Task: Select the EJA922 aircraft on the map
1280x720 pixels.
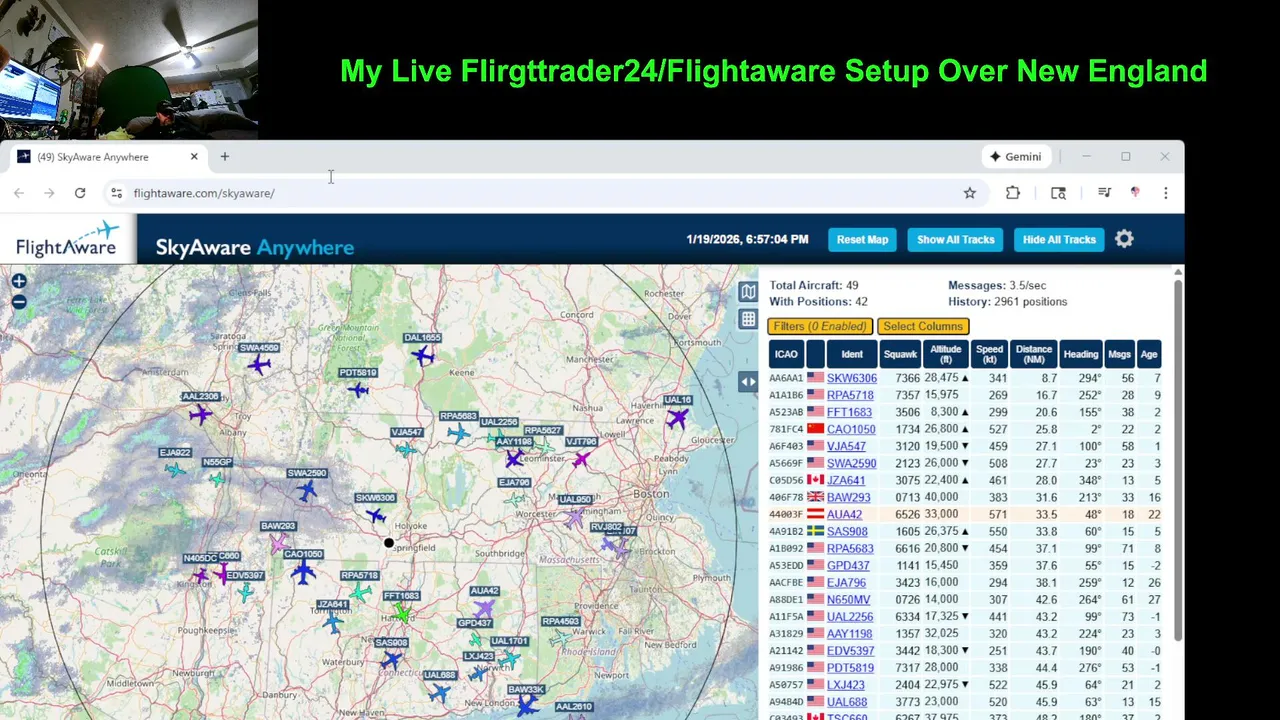Action: click(176, 469)
